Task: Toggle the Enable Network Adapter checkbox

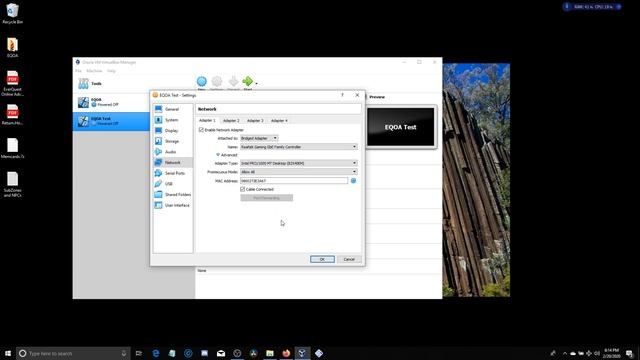Action: tap(201, 130)
